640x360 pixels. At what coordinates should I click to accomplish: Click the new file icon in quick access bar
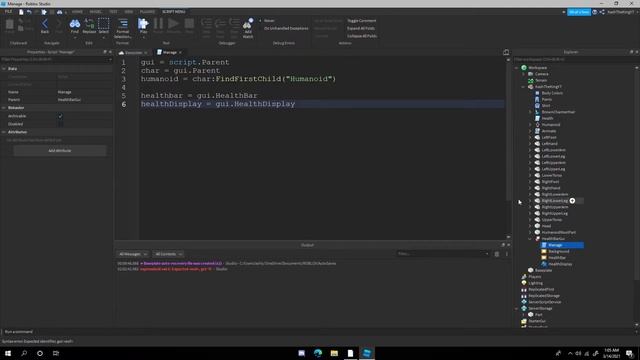(x=21, y=12)
